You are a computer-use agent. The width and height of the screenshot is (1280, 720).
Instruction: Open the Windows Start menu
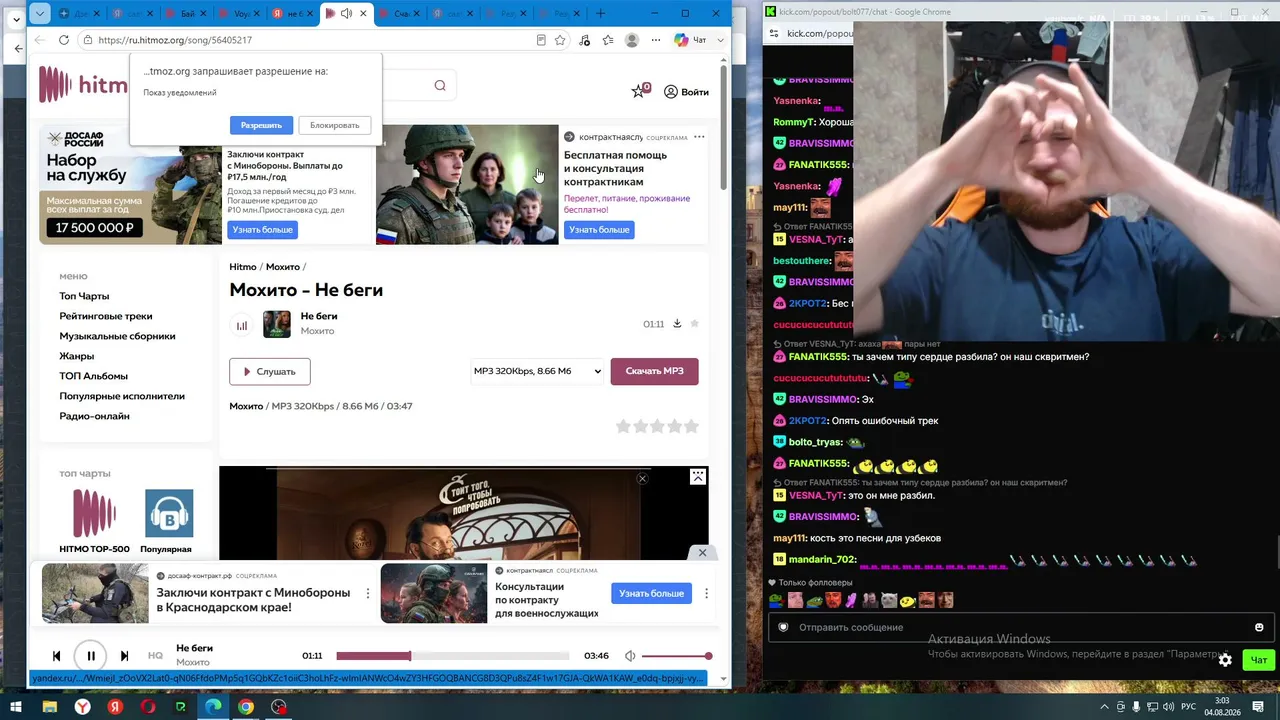click(16, 707)
